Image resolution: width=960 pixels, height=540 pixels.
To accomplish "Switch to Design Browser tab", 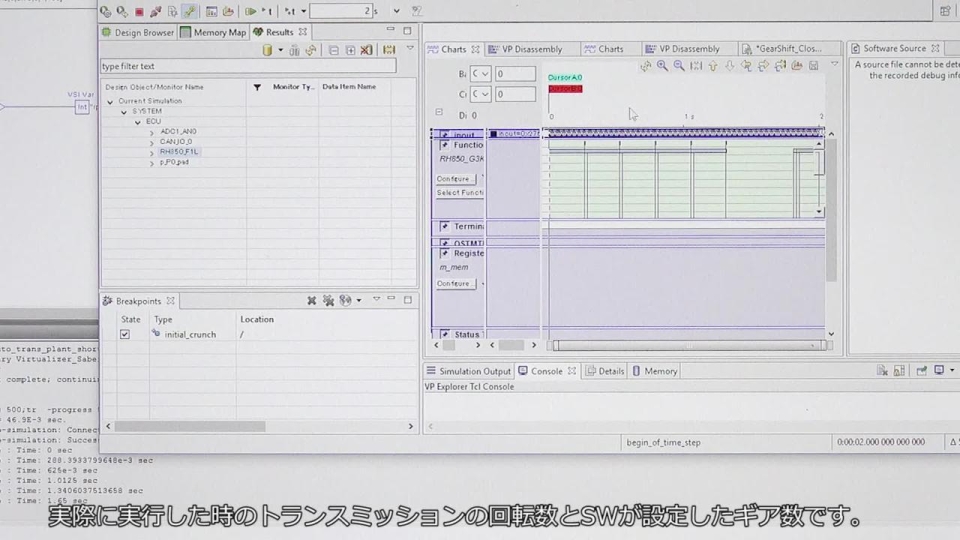I will [x=138, y=32].
